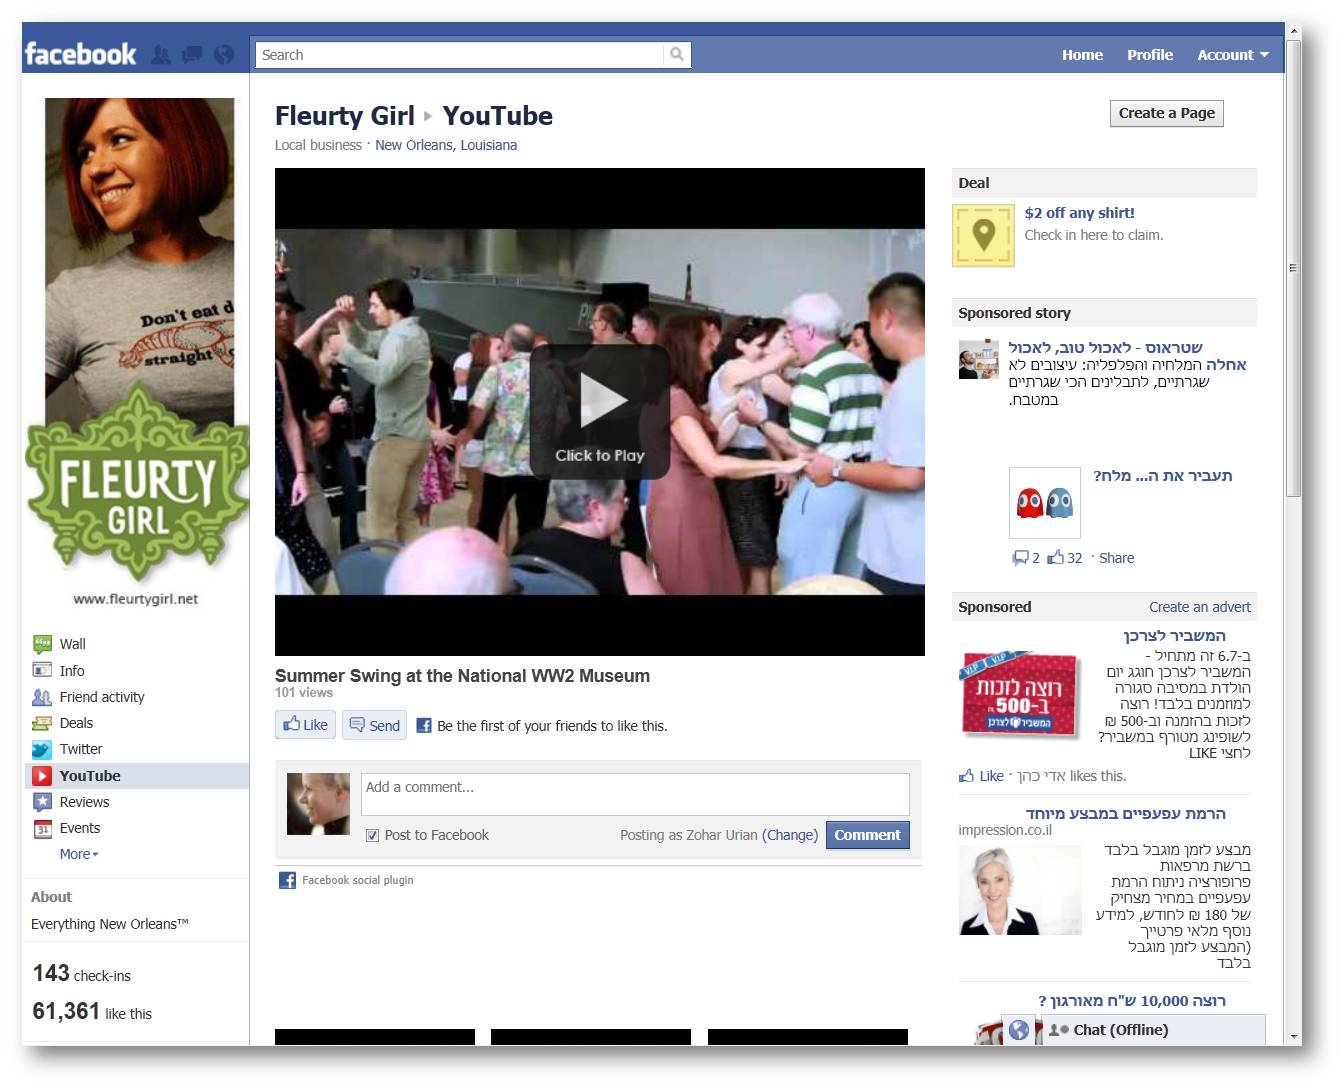Image resolution: width=1344 pixels, height=1088 pixels.
Task: Open Friend activity section
Action: tap(101, 697)
